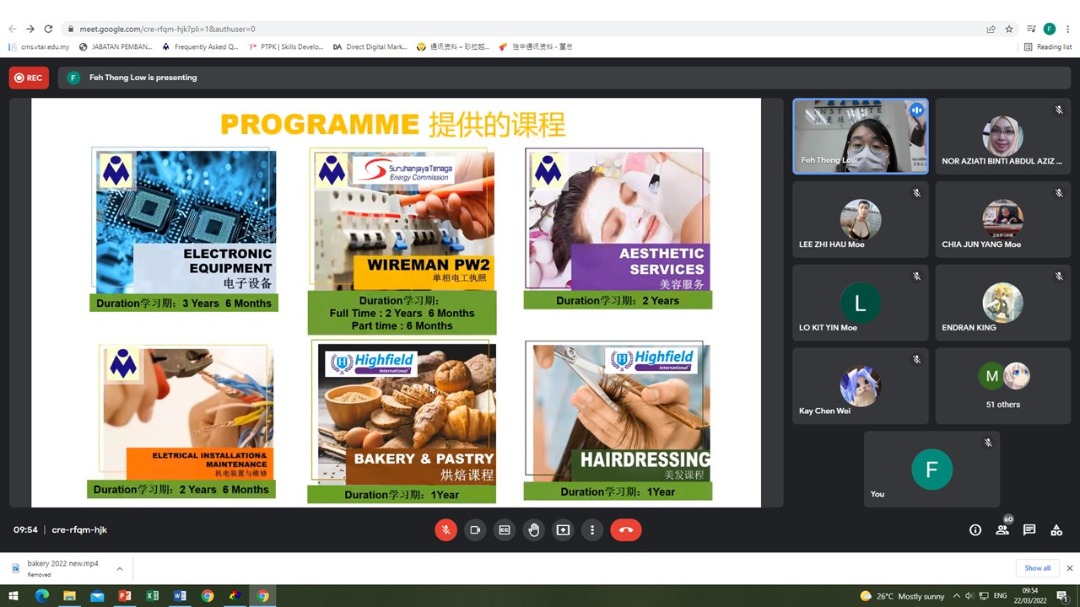Open the Chrome profile avatar
1080x607 pixels.
click(1050, 29)
